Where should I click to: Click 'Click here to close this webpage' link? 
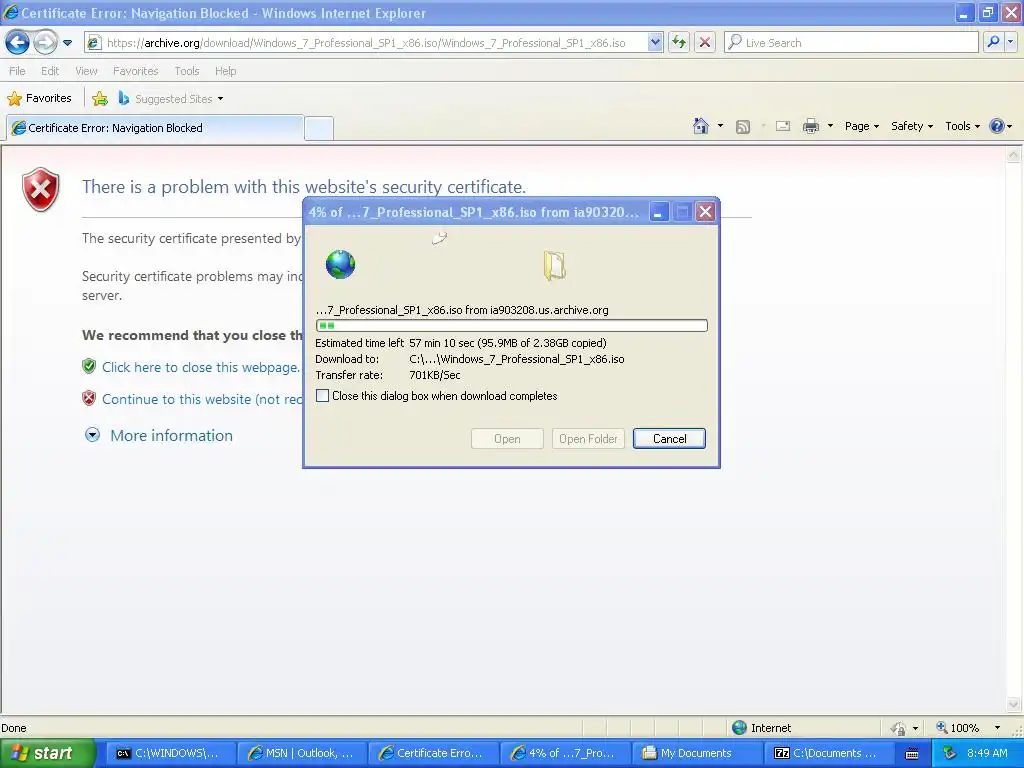[x=200, y=367]
